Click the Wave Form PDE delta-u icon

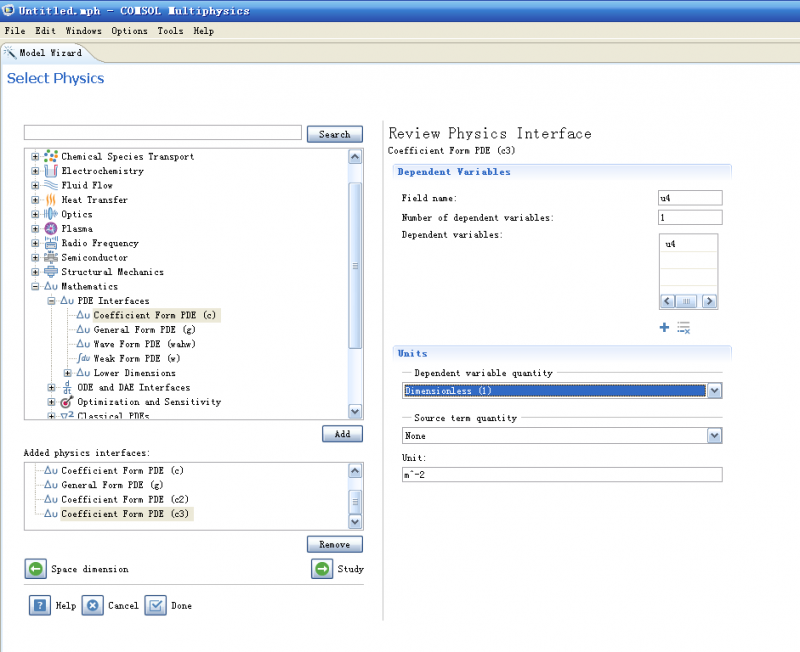tap(83, 344)
